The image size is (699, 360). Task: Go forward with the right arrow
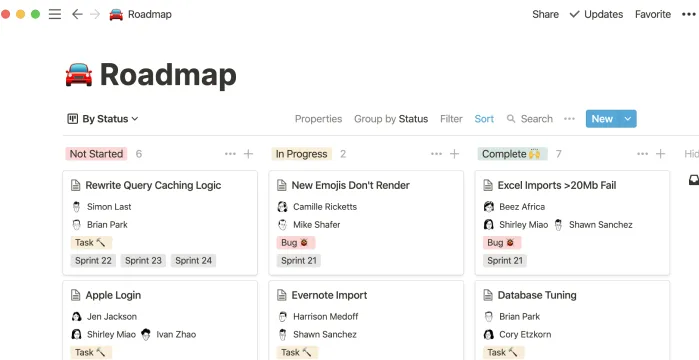[x=95, y=14]
